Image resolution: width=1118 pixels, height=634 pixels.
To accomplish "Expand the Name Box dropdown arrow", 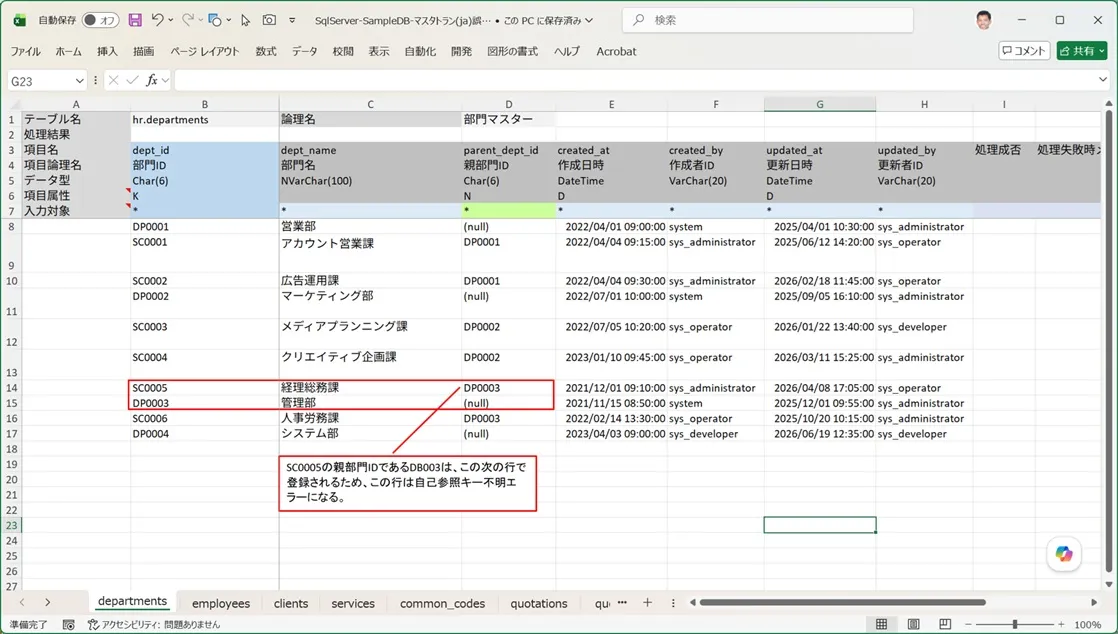I will [78, 81].
